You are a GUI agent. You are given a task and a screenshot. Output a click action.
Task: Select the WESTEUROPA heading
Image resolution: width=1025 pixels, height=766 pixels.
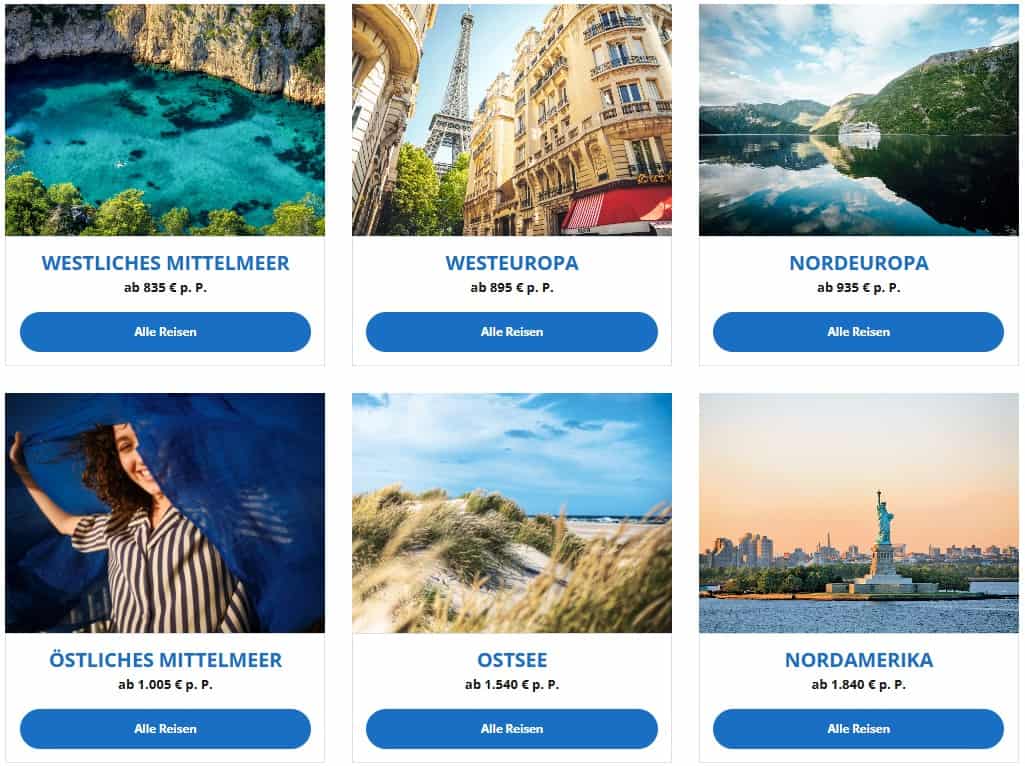pyautogui.click(x=512, y=263)
